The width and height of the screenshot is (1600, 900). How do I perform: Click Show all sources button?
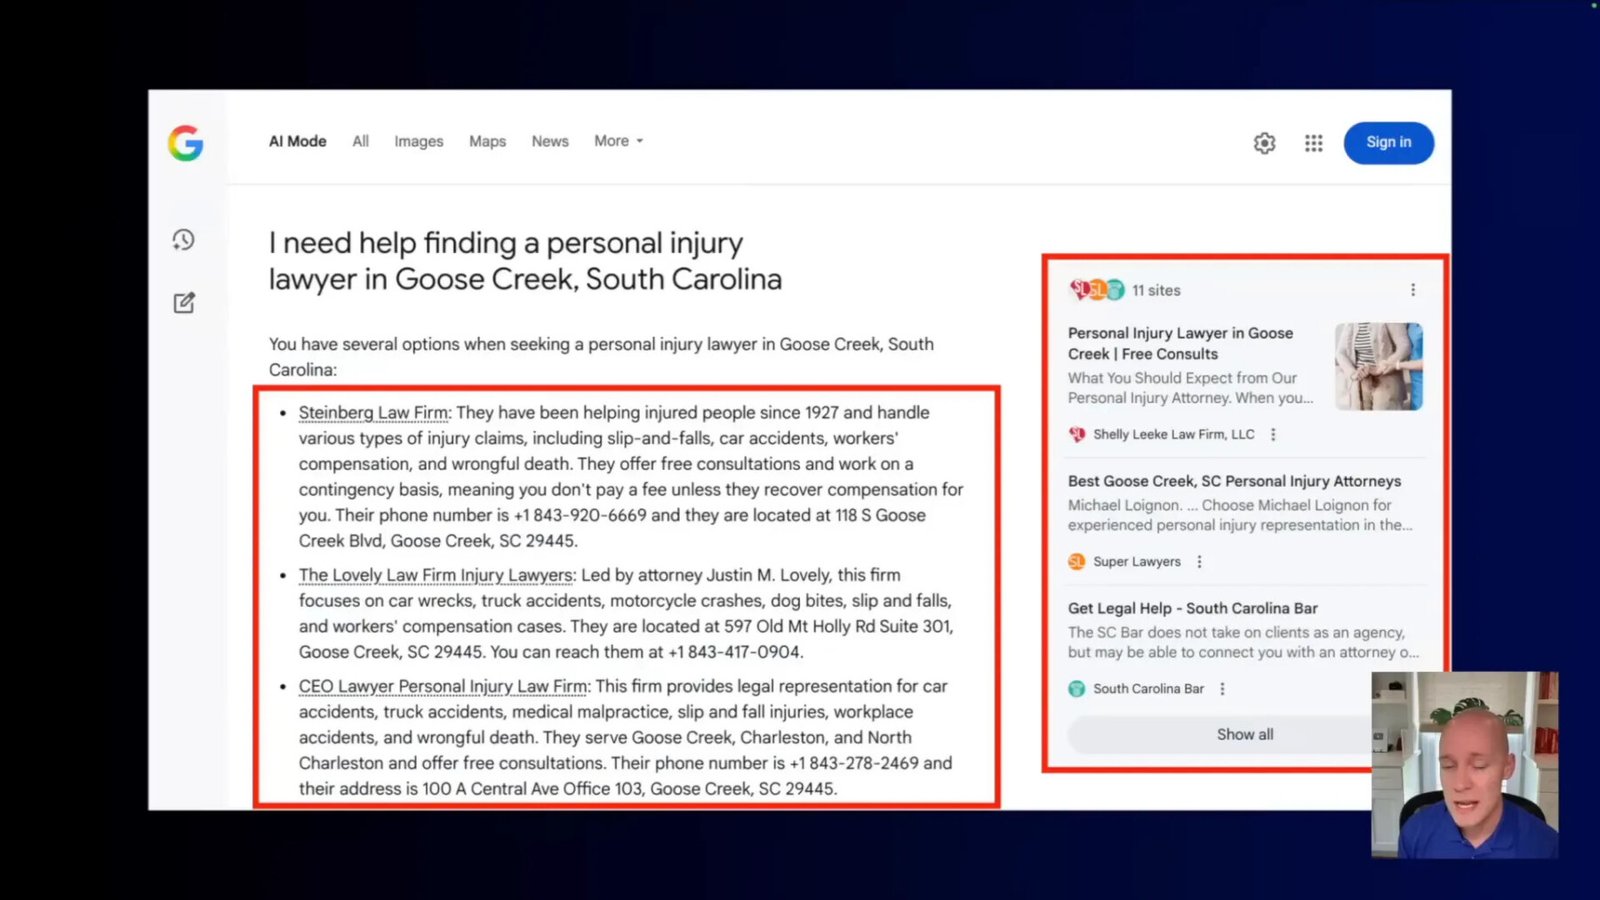click(x=1245, y=734)
